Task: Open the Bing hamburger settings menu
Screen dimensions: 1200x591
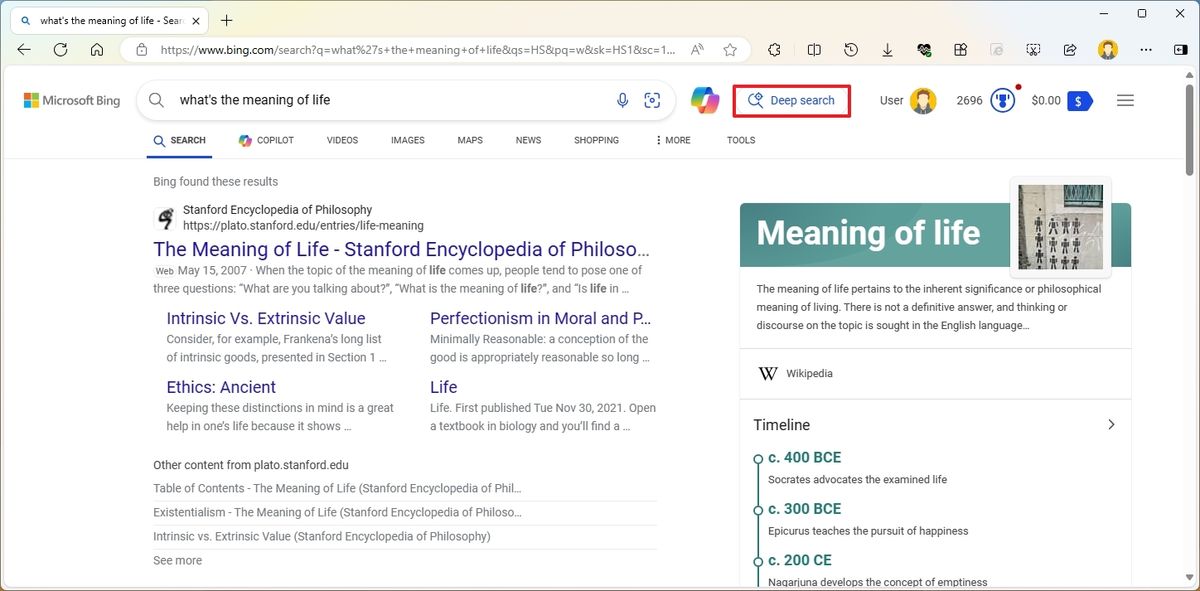Action: click(1125, 100)
